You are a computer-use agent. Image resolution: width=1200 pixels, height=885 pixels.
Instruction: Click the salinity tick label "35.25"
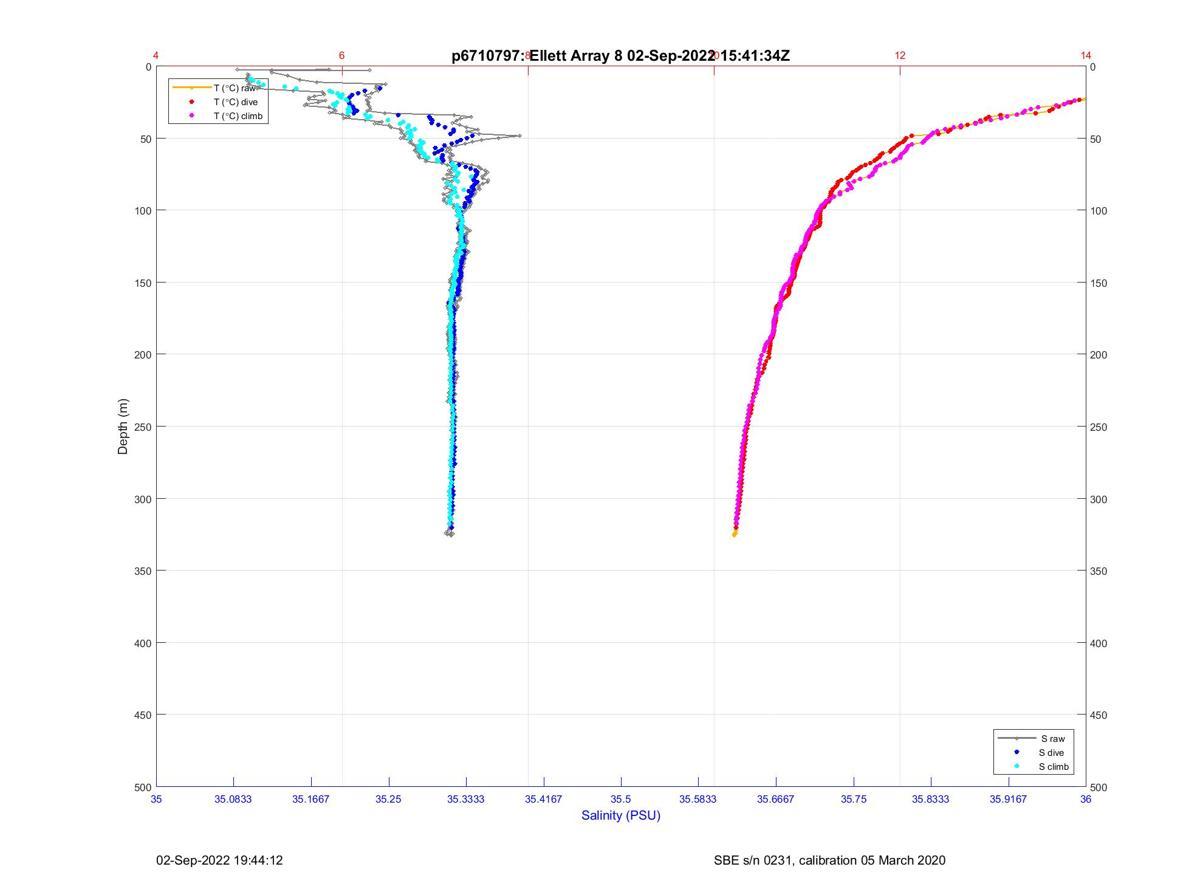click(x=389, y=800)
